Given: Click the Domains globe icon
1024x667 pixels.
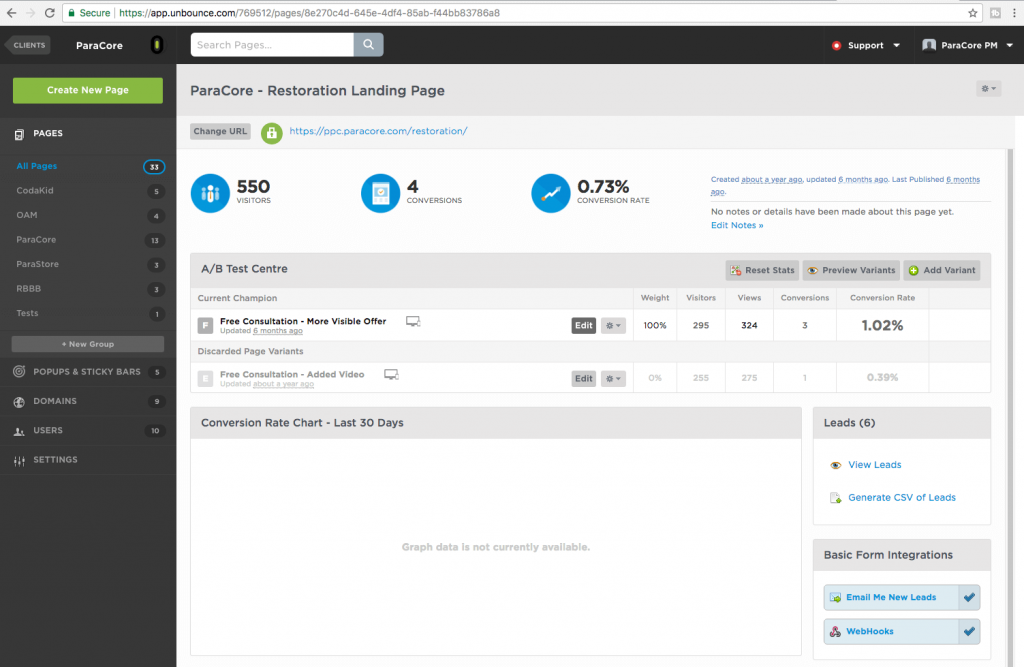Looking at the screenshot, I should click(x=19, y=402).
